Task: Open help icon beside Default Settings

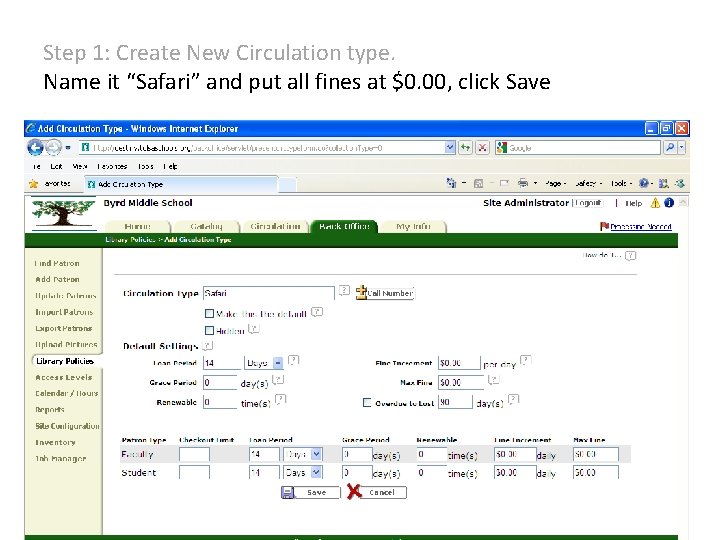Action: [208, 345]
